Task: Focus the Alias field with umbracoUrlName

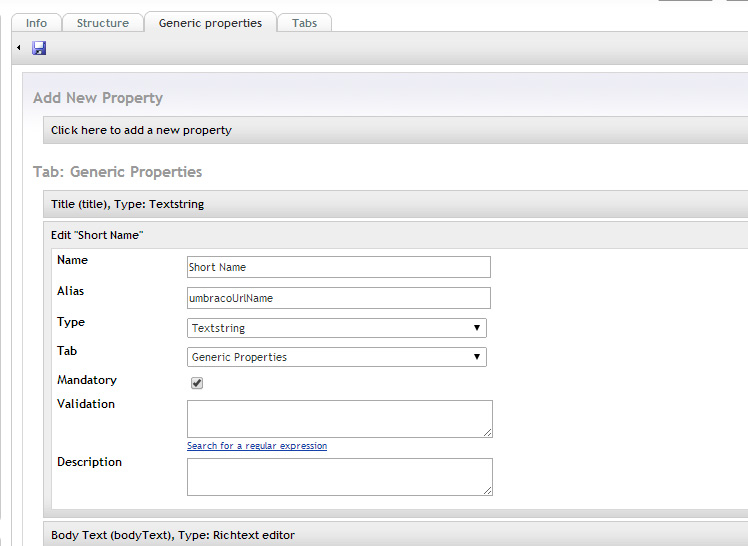Action: tap(339, 298)
